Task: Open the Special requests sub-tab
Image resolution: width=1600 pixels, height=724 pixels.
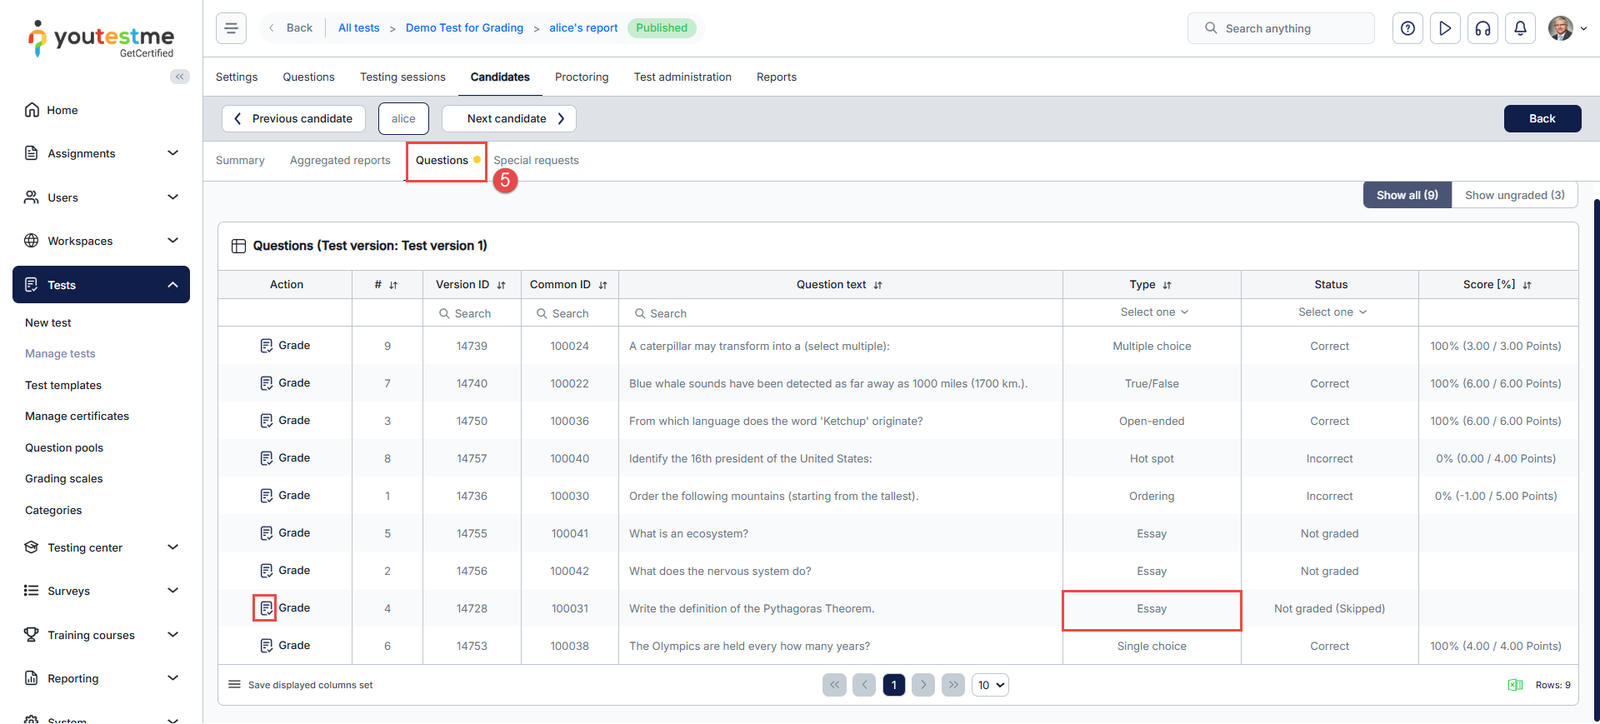Action: (536, 160)
